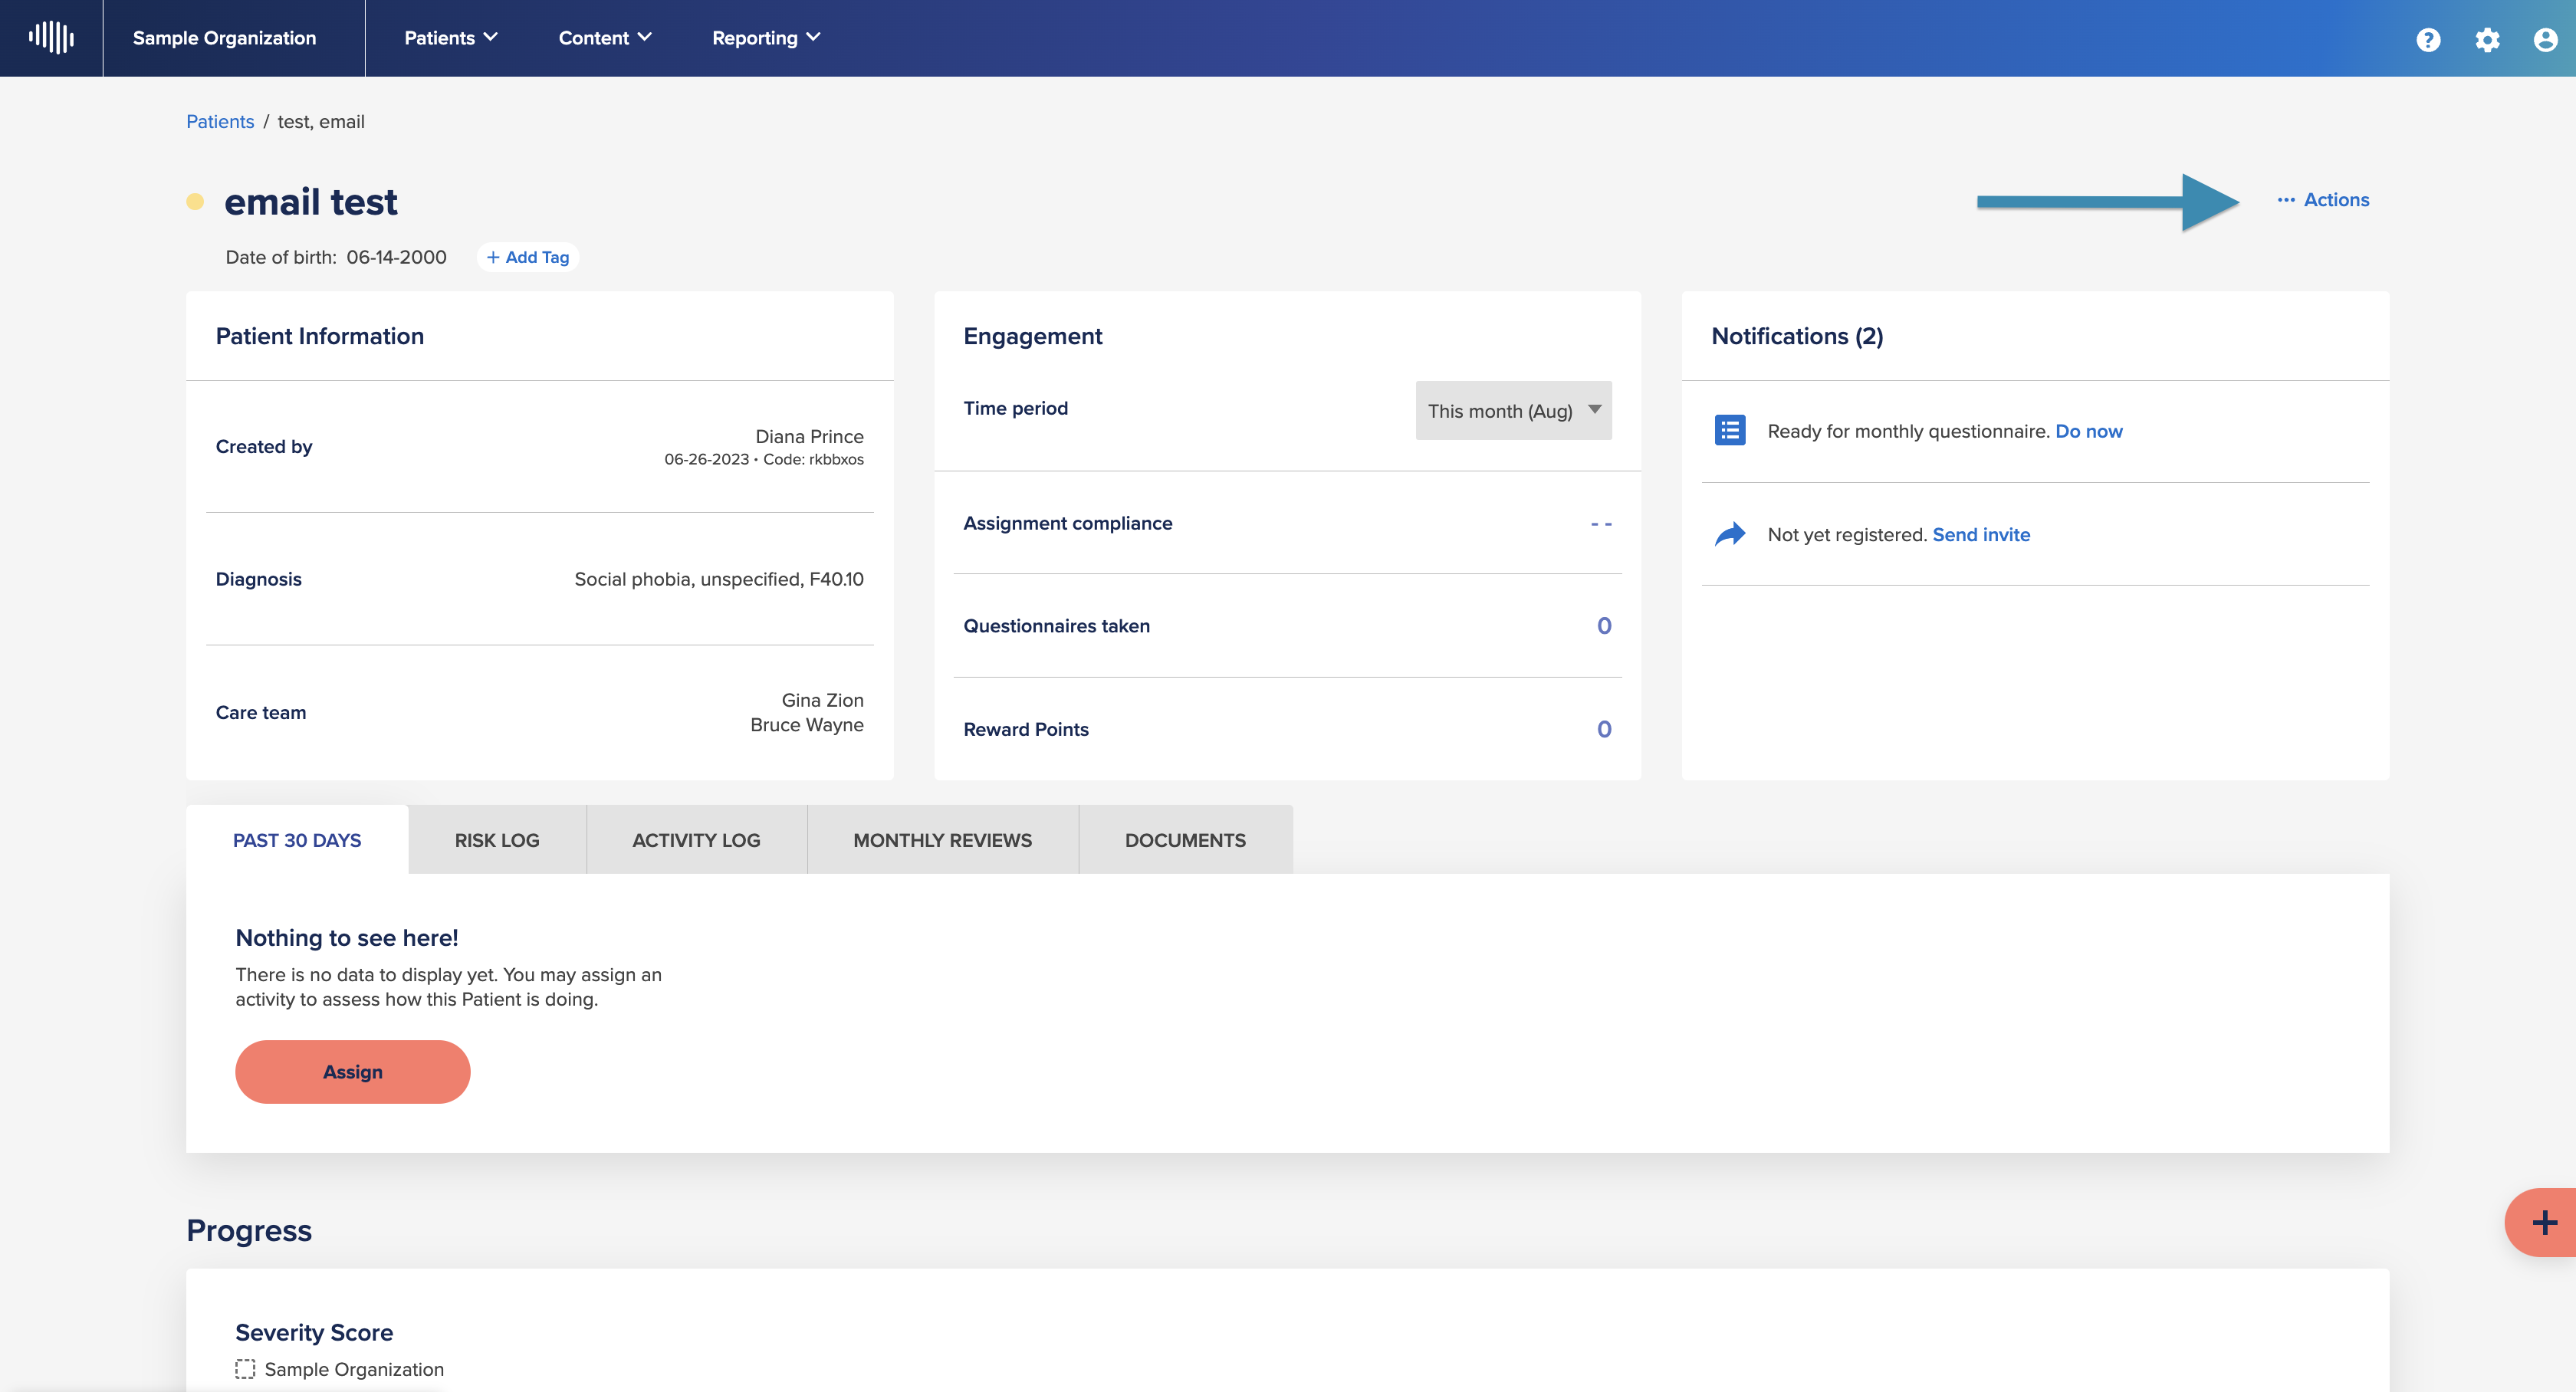Open the help question mark icon
This screenshot has height=1392, width=2576.
[x=2428, y=39]
